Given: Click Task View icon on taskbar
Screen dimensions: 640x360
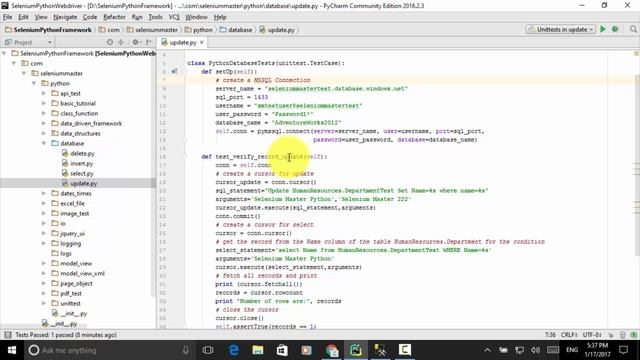Looking at the screenshot, I should [x=208, y=350].
